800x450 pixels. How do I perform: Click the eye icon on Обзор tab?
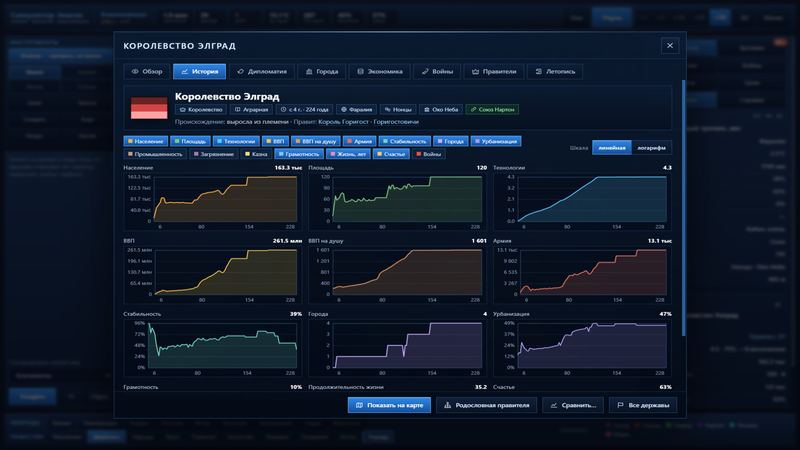tap(135, 71)
